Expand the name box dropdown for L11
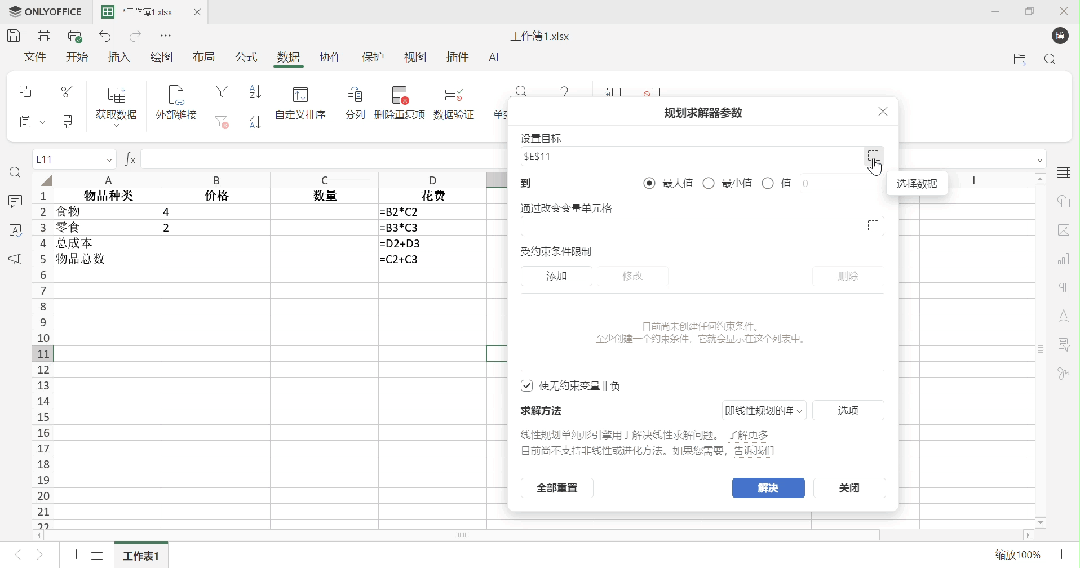1080x568 pixels. (109, 160)
